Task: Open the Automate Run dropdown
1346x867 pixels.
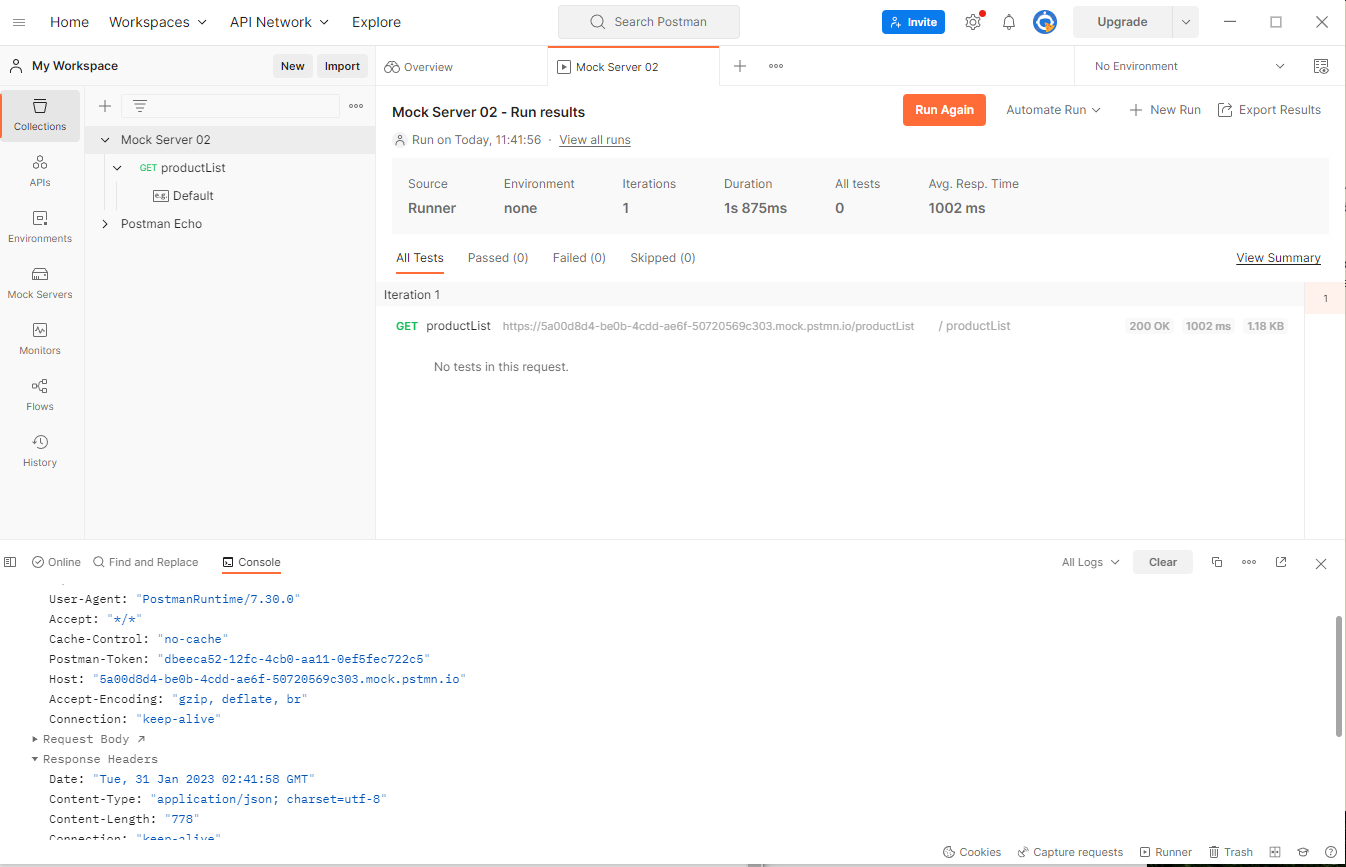Action: (1053, 110)
